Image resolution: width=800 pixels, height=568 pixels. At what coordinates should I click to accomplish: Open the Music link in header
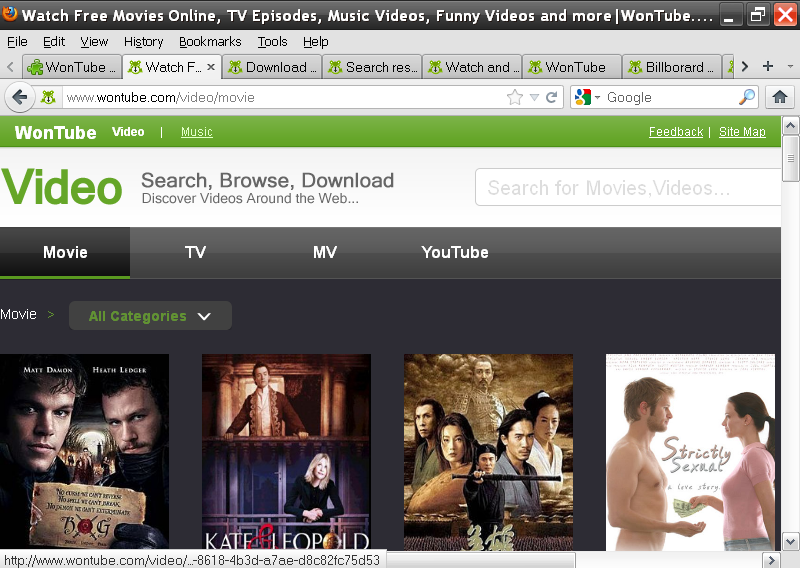pyautogui.click(x=196, y=132)
